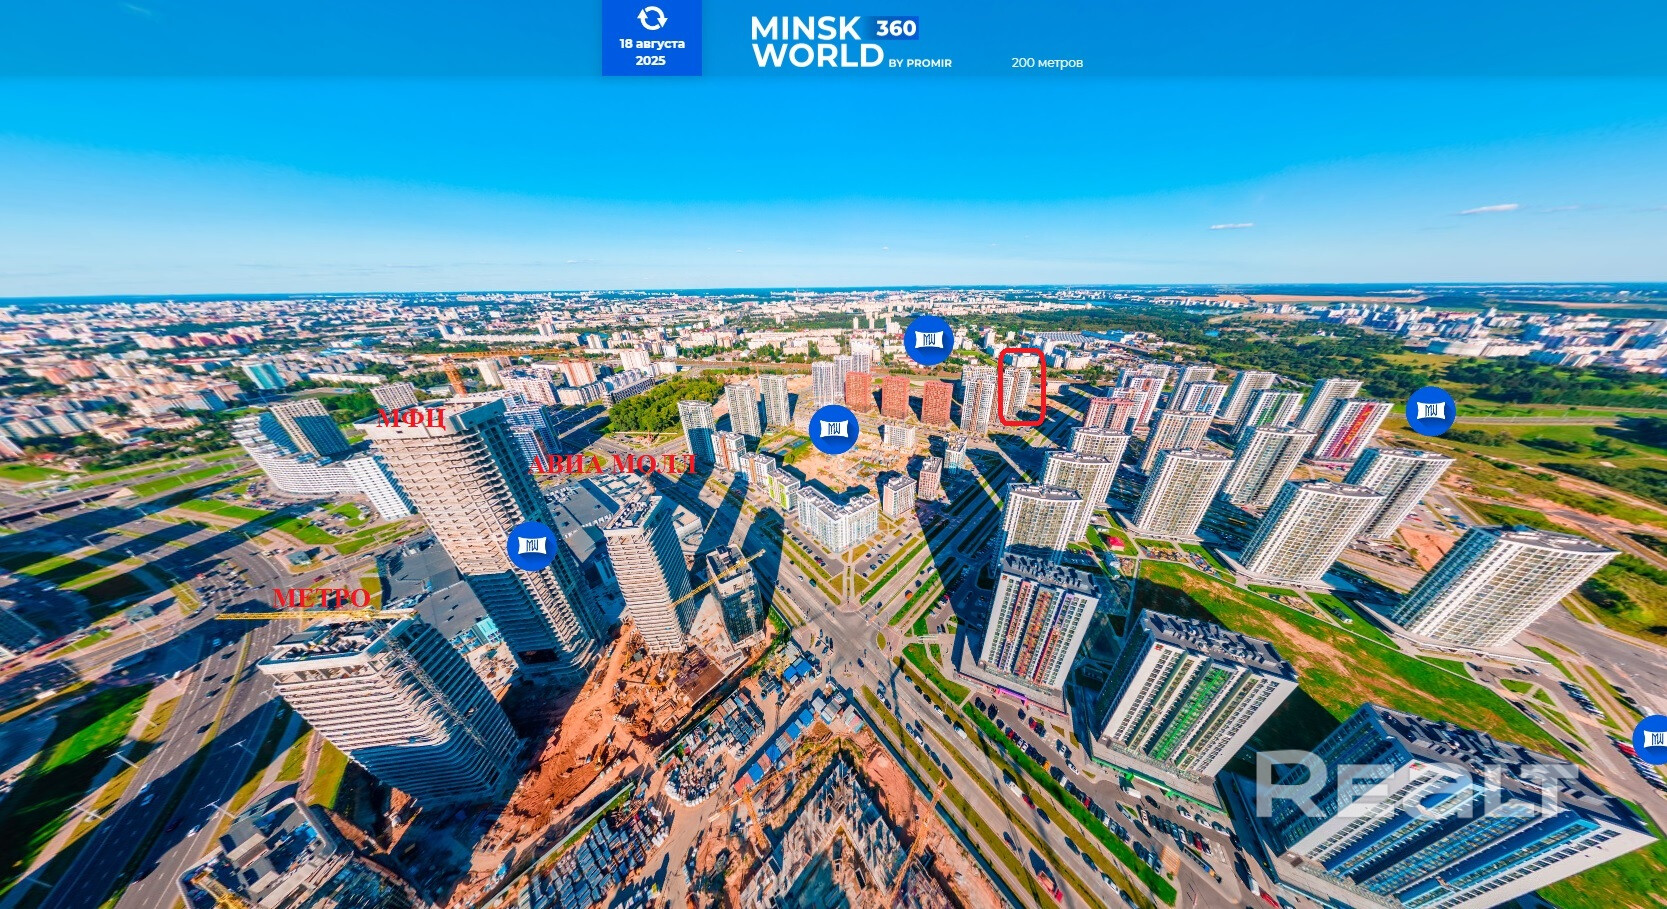Click the 360 badge beside the logo
The image size is (1667, 909).
pos(895,28)
